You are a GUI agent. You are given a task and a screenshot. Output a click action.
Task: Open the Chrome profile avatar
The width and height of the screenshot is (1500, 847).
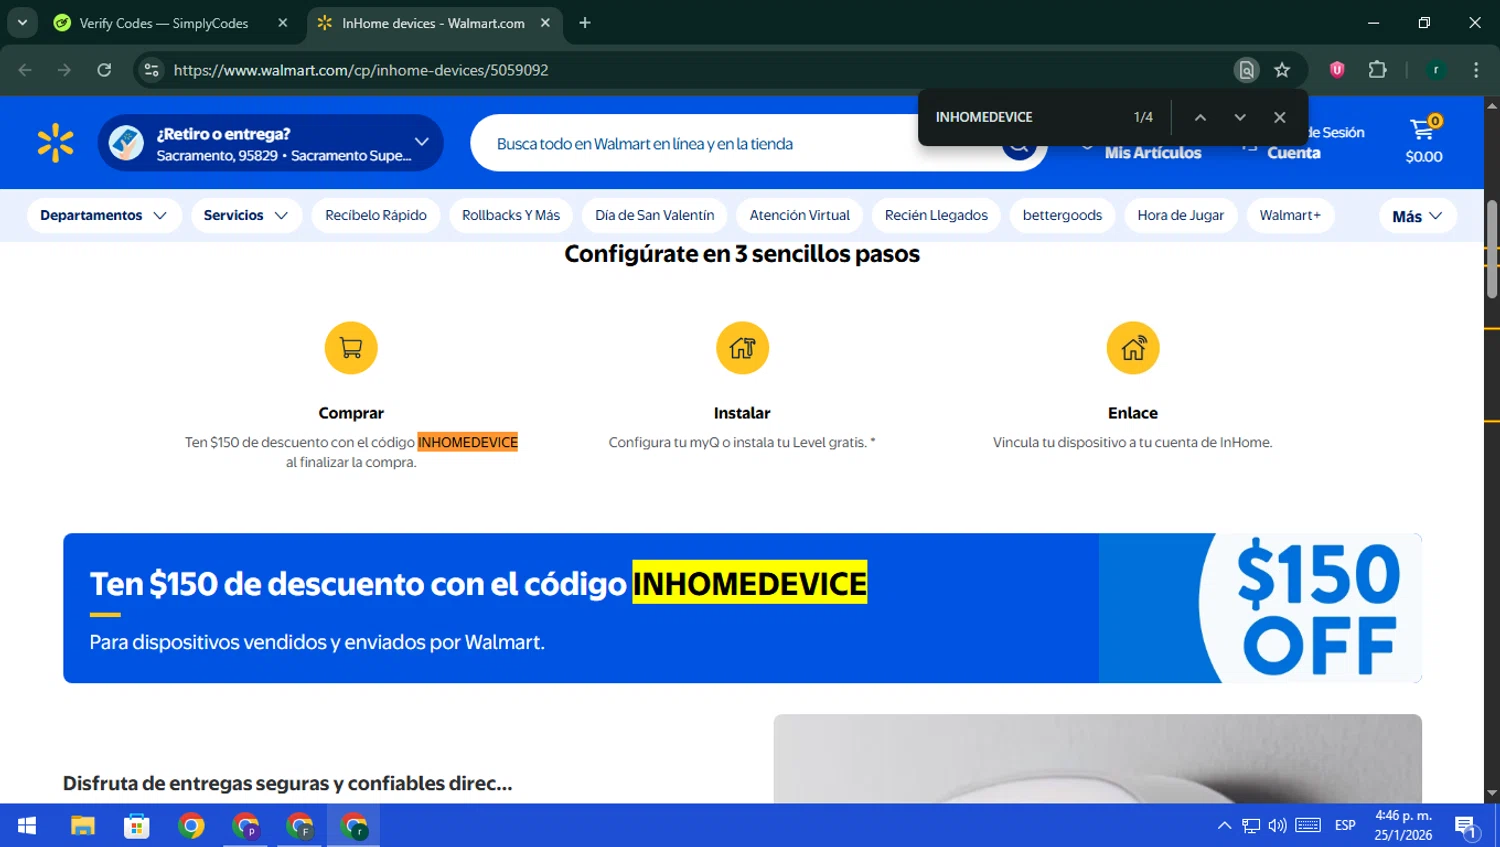point(1436,70)
